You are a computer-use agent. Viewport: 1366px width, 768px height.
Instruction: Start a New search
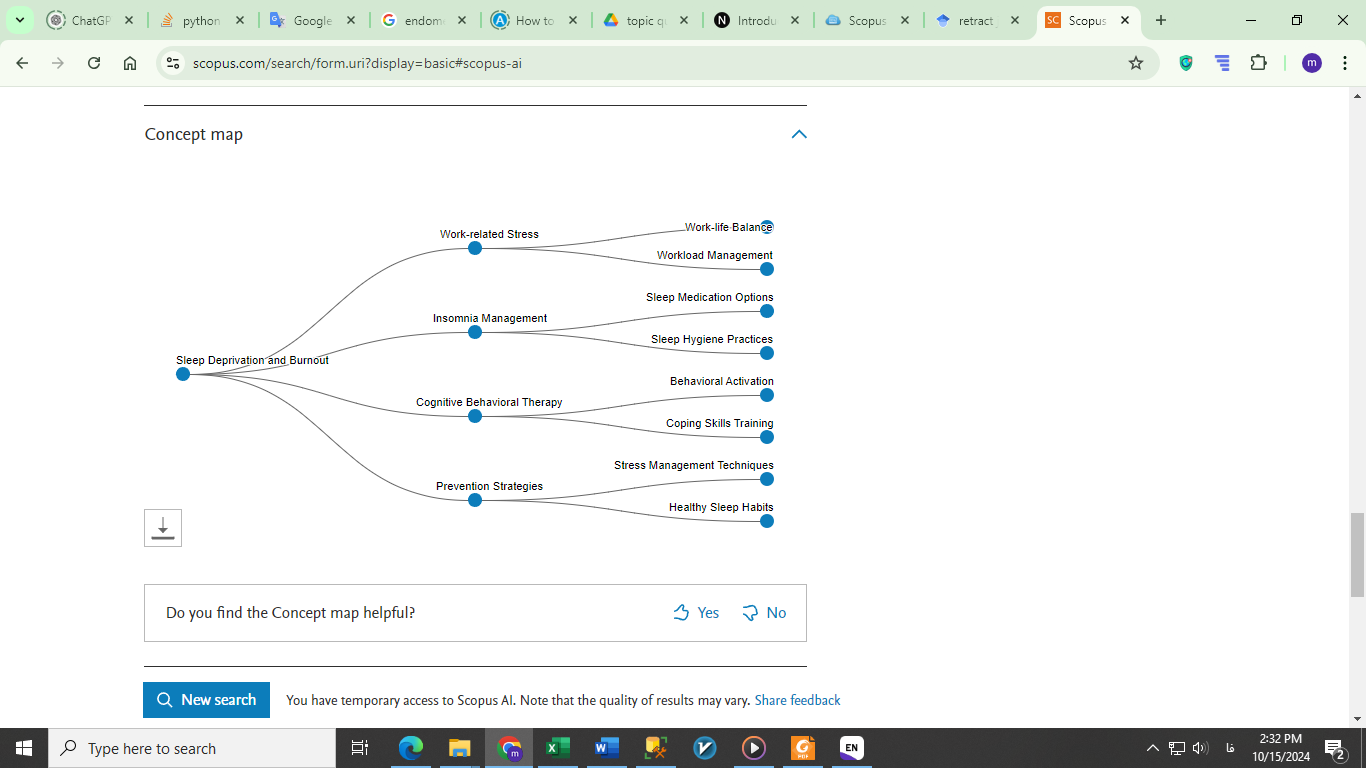[x=207, y=700]
